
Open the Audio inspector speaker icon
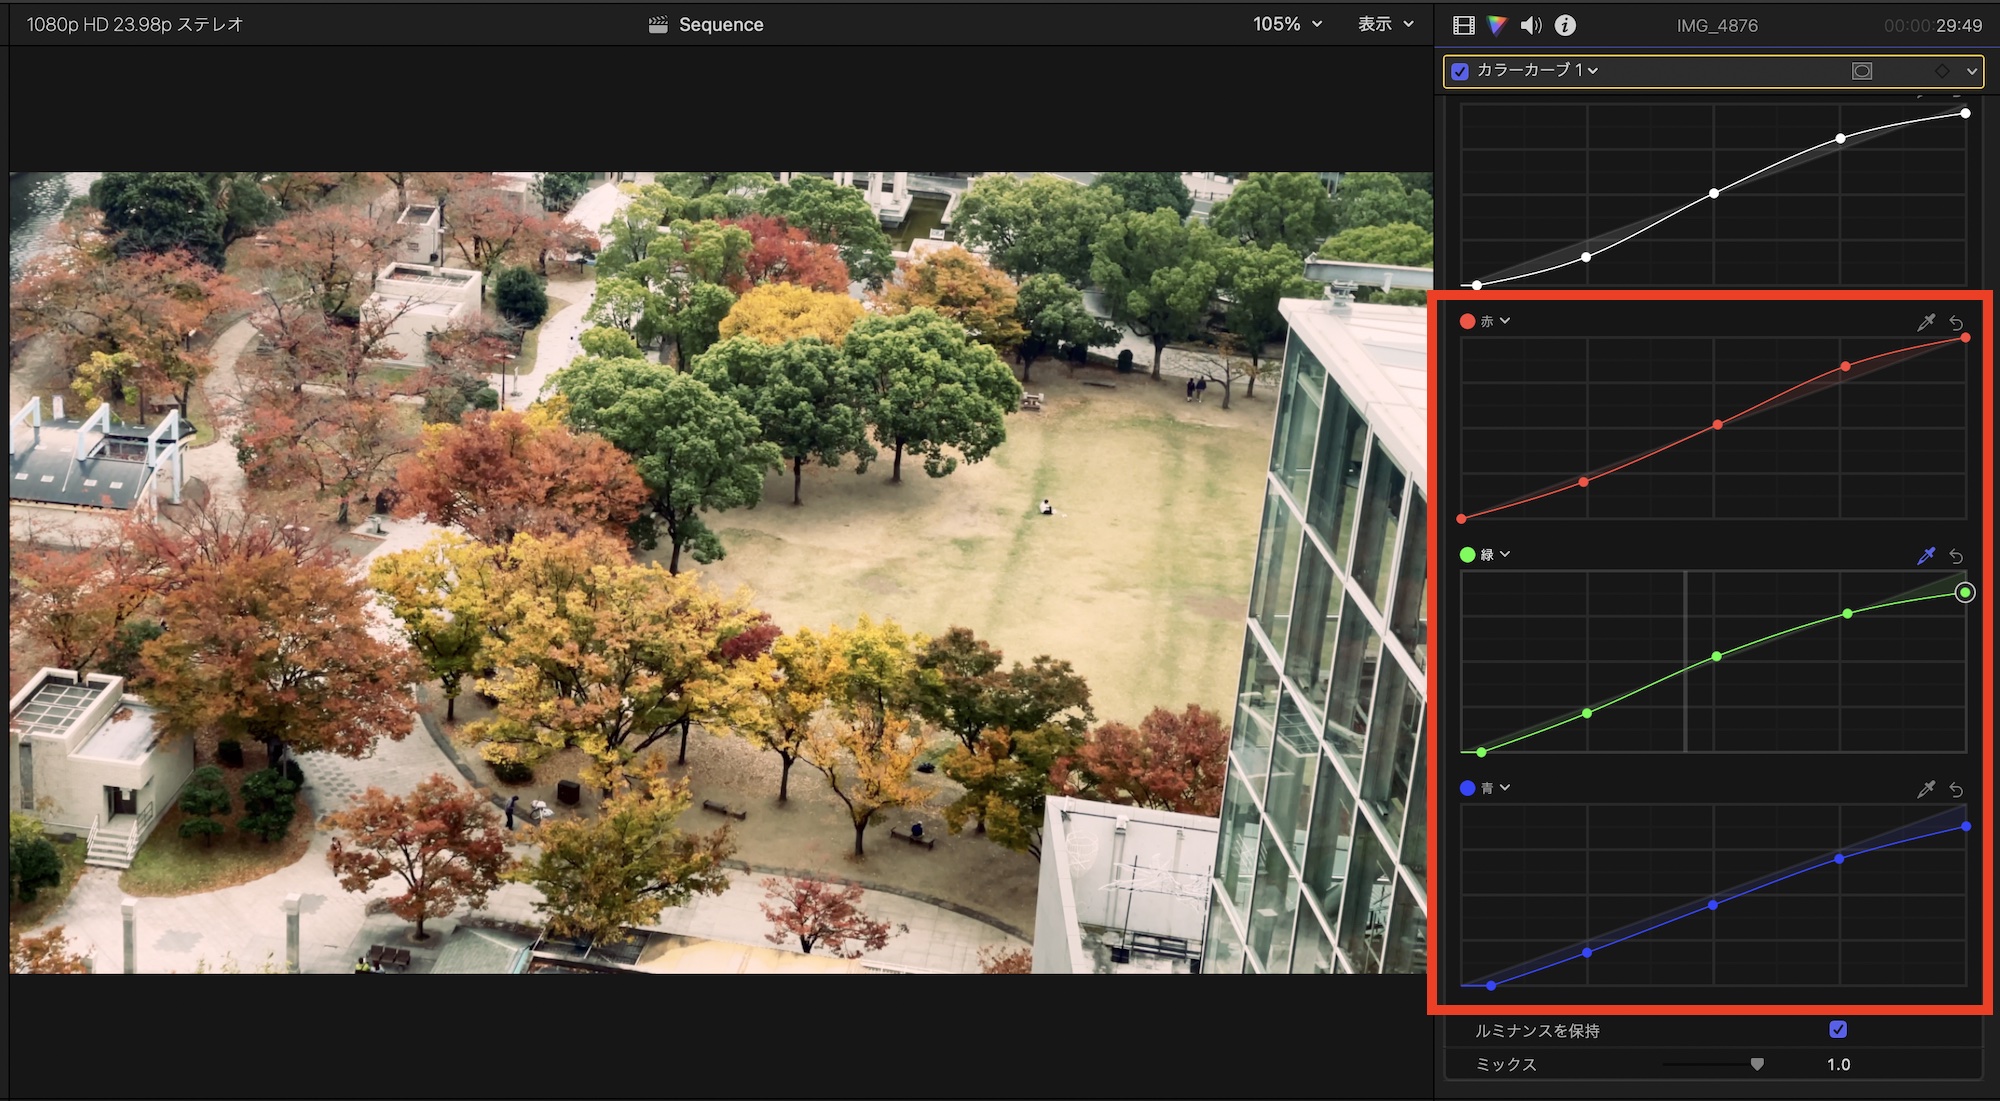[1530, 25]
